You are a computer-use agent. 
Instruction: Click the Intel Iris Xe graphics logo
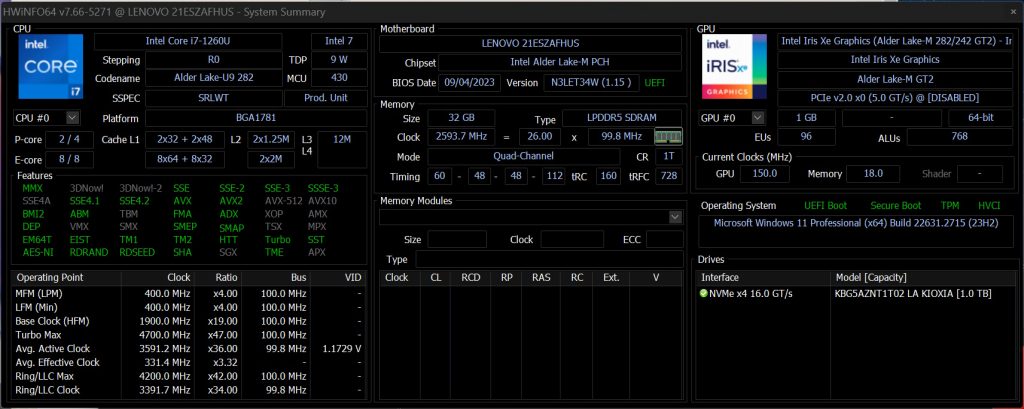point(734,67)
